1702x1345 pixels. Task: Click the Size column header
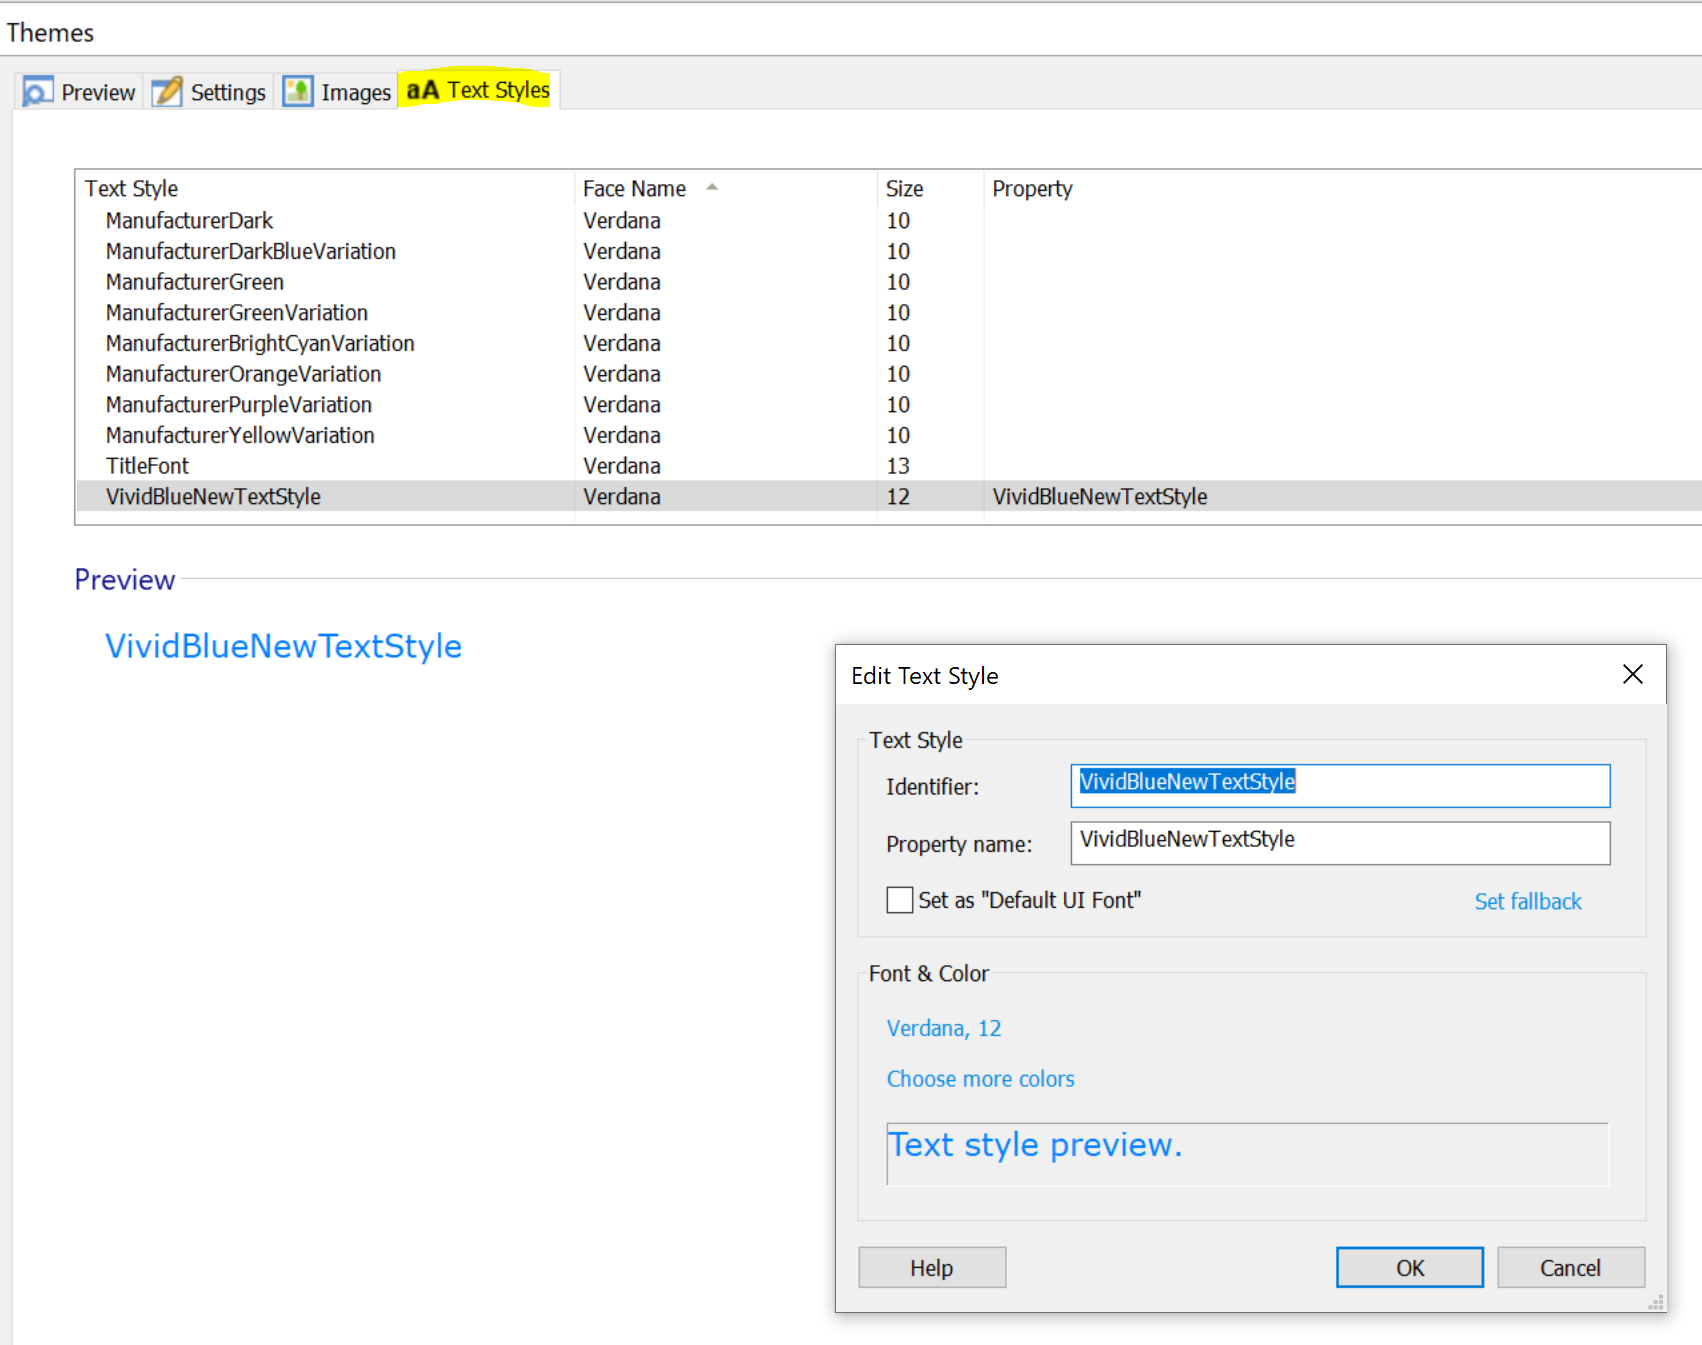click(904, 189)
